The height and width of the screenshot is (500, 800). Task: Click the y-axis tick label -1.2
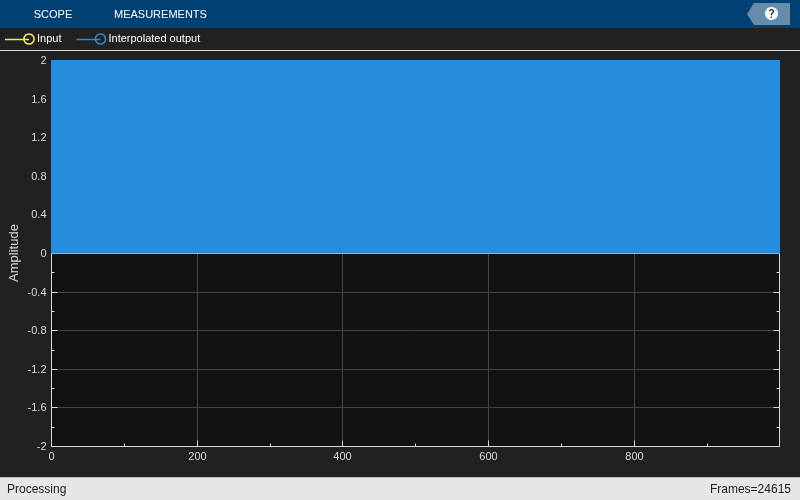[x=37, y=369]
